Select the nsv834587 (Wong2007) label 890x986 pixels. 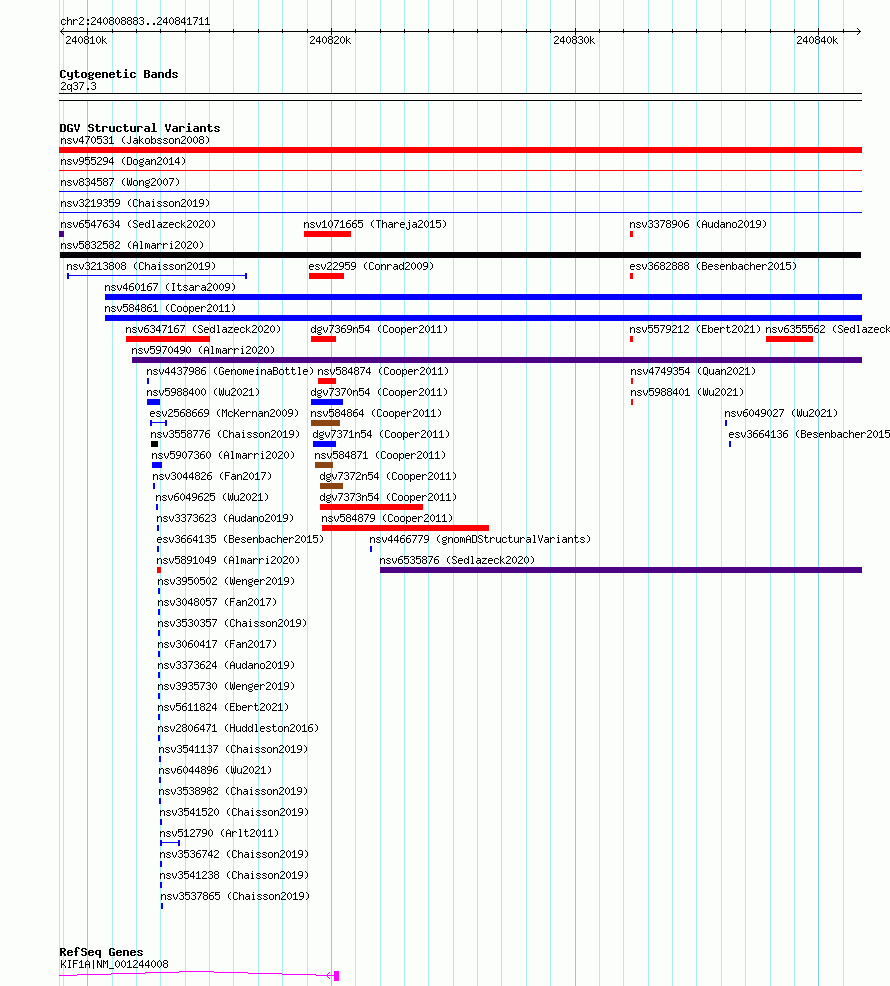point(120,182)
